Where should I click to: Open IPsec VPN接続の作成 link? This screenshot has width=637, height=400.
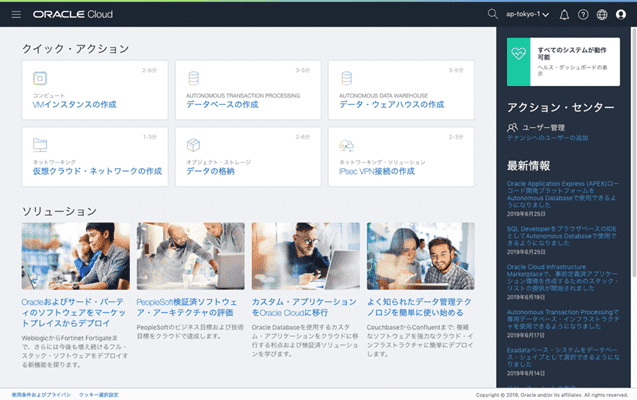tap(377, 171)
